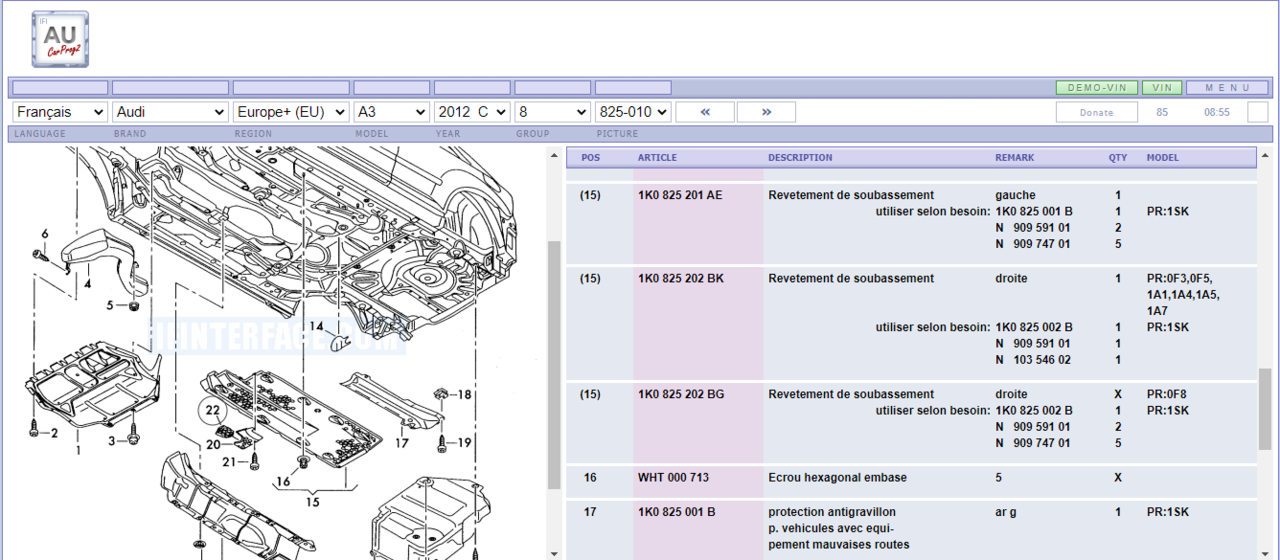Click the scroll-down arrow of diagram panel
The height and width of the screenshot is (560, 1280).
pos(554,553)
